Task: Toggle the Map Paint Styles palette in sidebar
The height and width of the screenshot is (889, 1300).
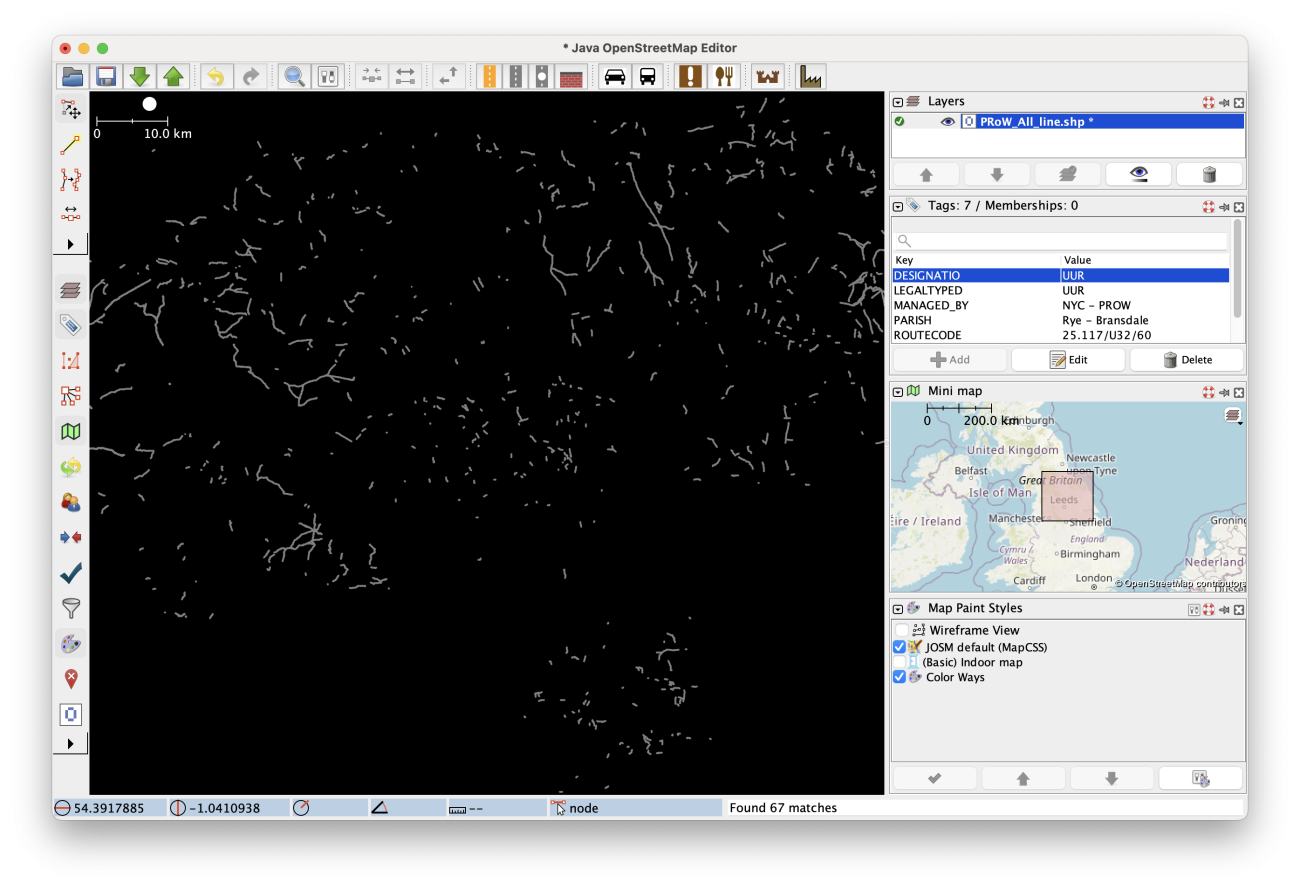Action: pos(70,644)
